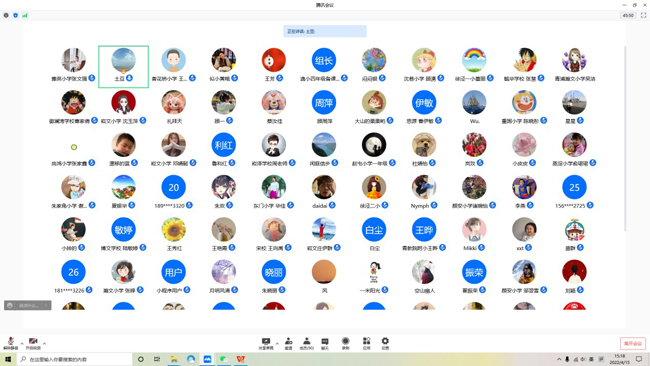
Task: Enter full screen mode icon
Action: click(643, 15)
